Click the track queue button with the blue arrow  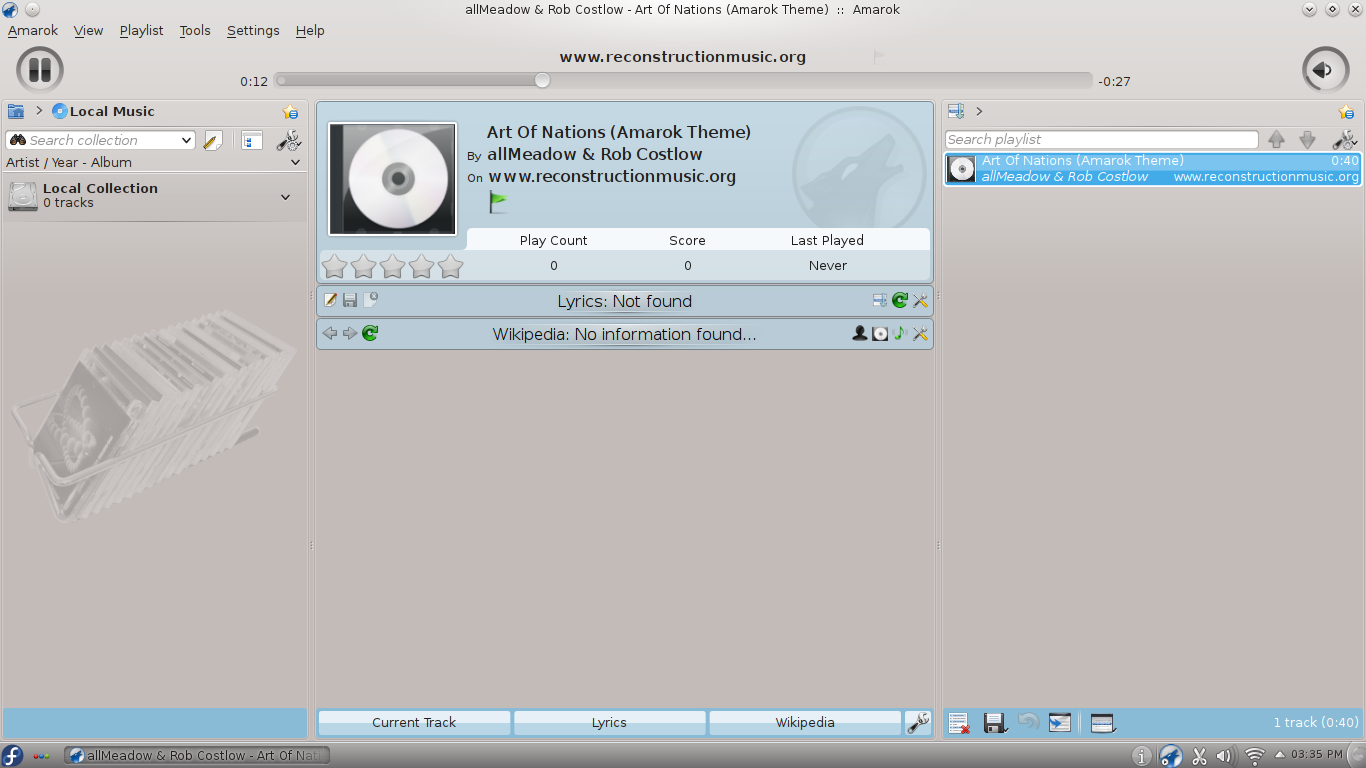coord(1060,722)
